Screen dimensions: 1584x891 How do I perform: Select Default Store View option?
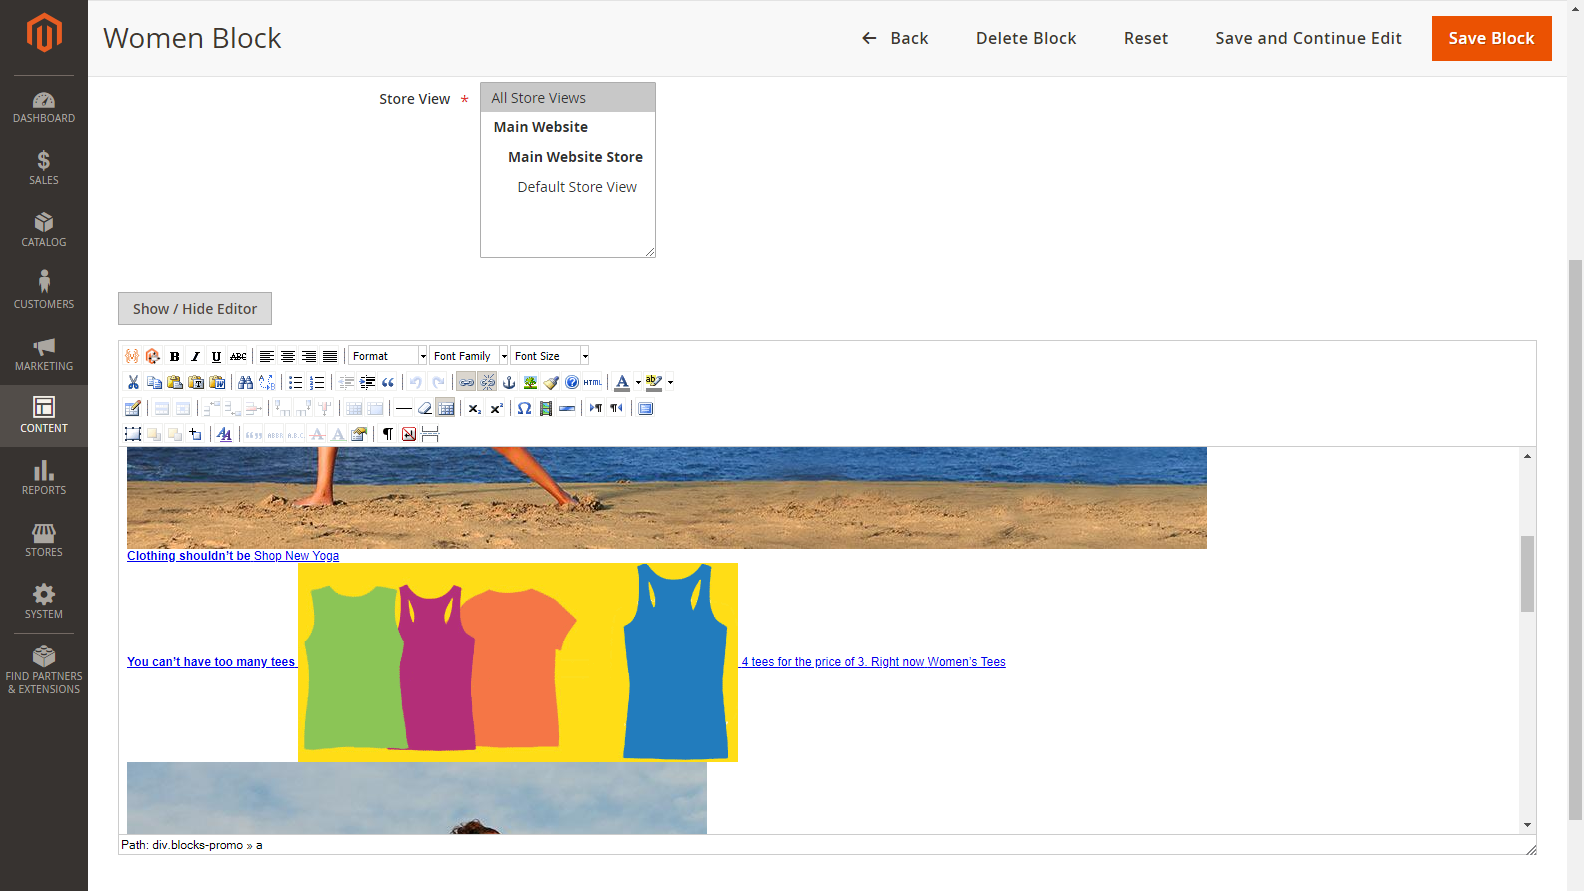[568, 187]
